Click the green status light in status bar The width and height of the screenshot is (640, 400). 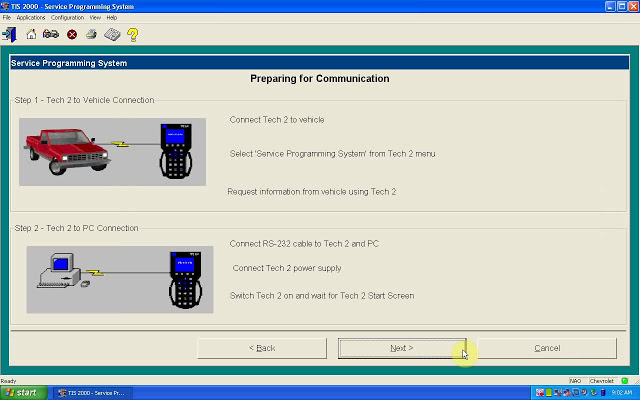pos(624,381)
